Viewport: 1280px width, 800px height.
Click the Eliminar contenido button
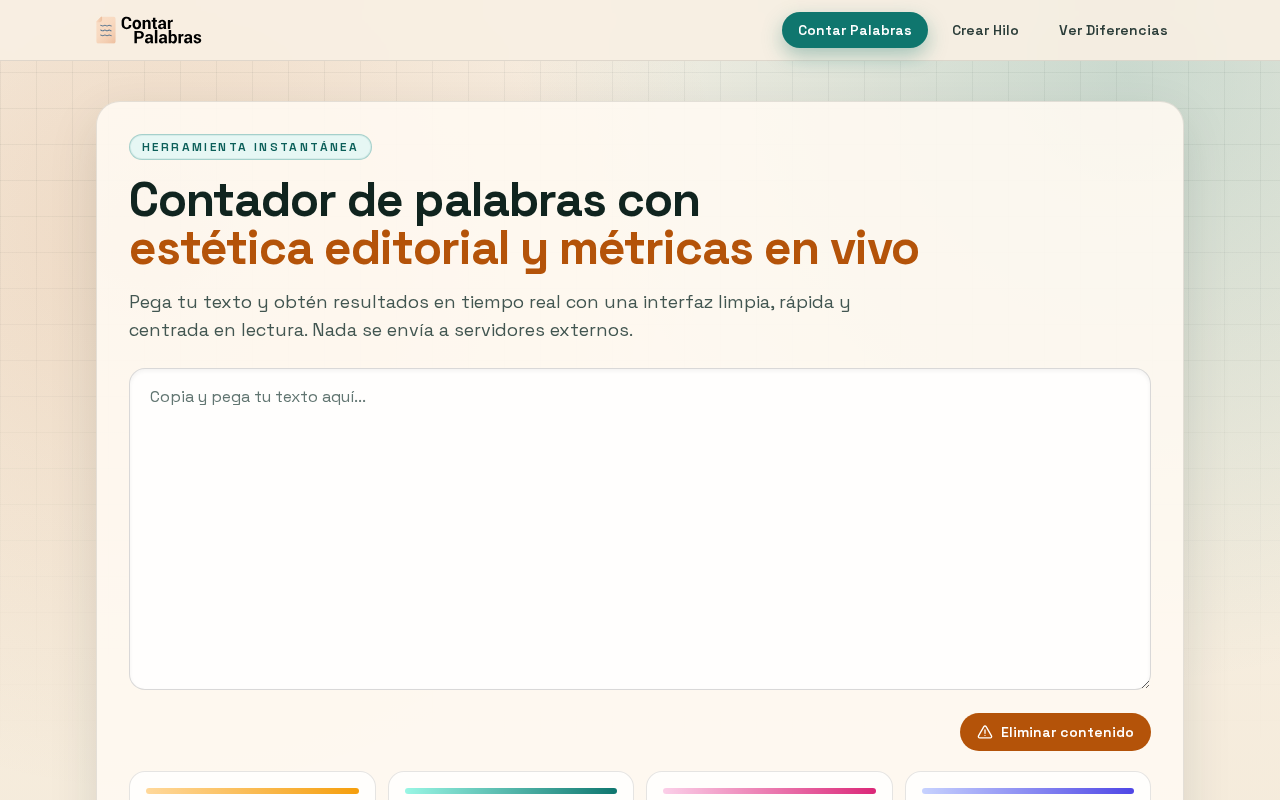coord(1055,732)
